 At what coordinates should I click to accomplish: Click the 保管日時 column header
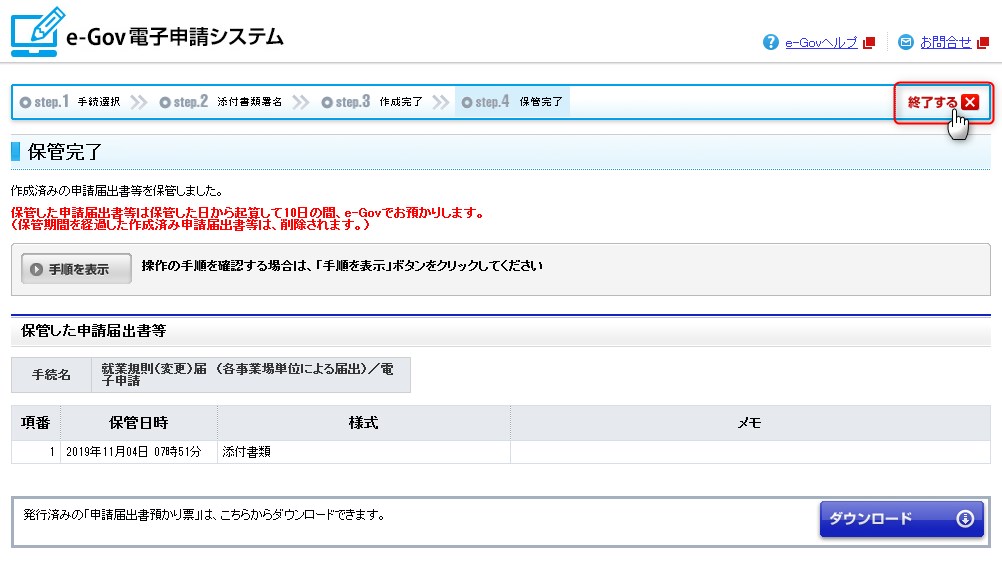(139, 423)
